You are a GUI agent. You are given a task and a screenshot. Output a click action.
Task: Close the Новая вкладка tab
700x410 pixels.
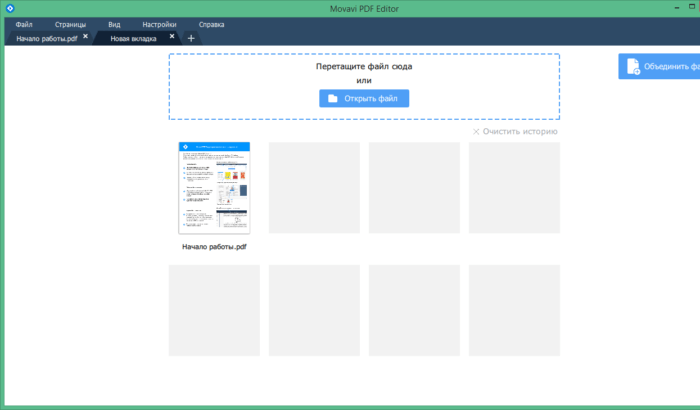tap(172, 36)
